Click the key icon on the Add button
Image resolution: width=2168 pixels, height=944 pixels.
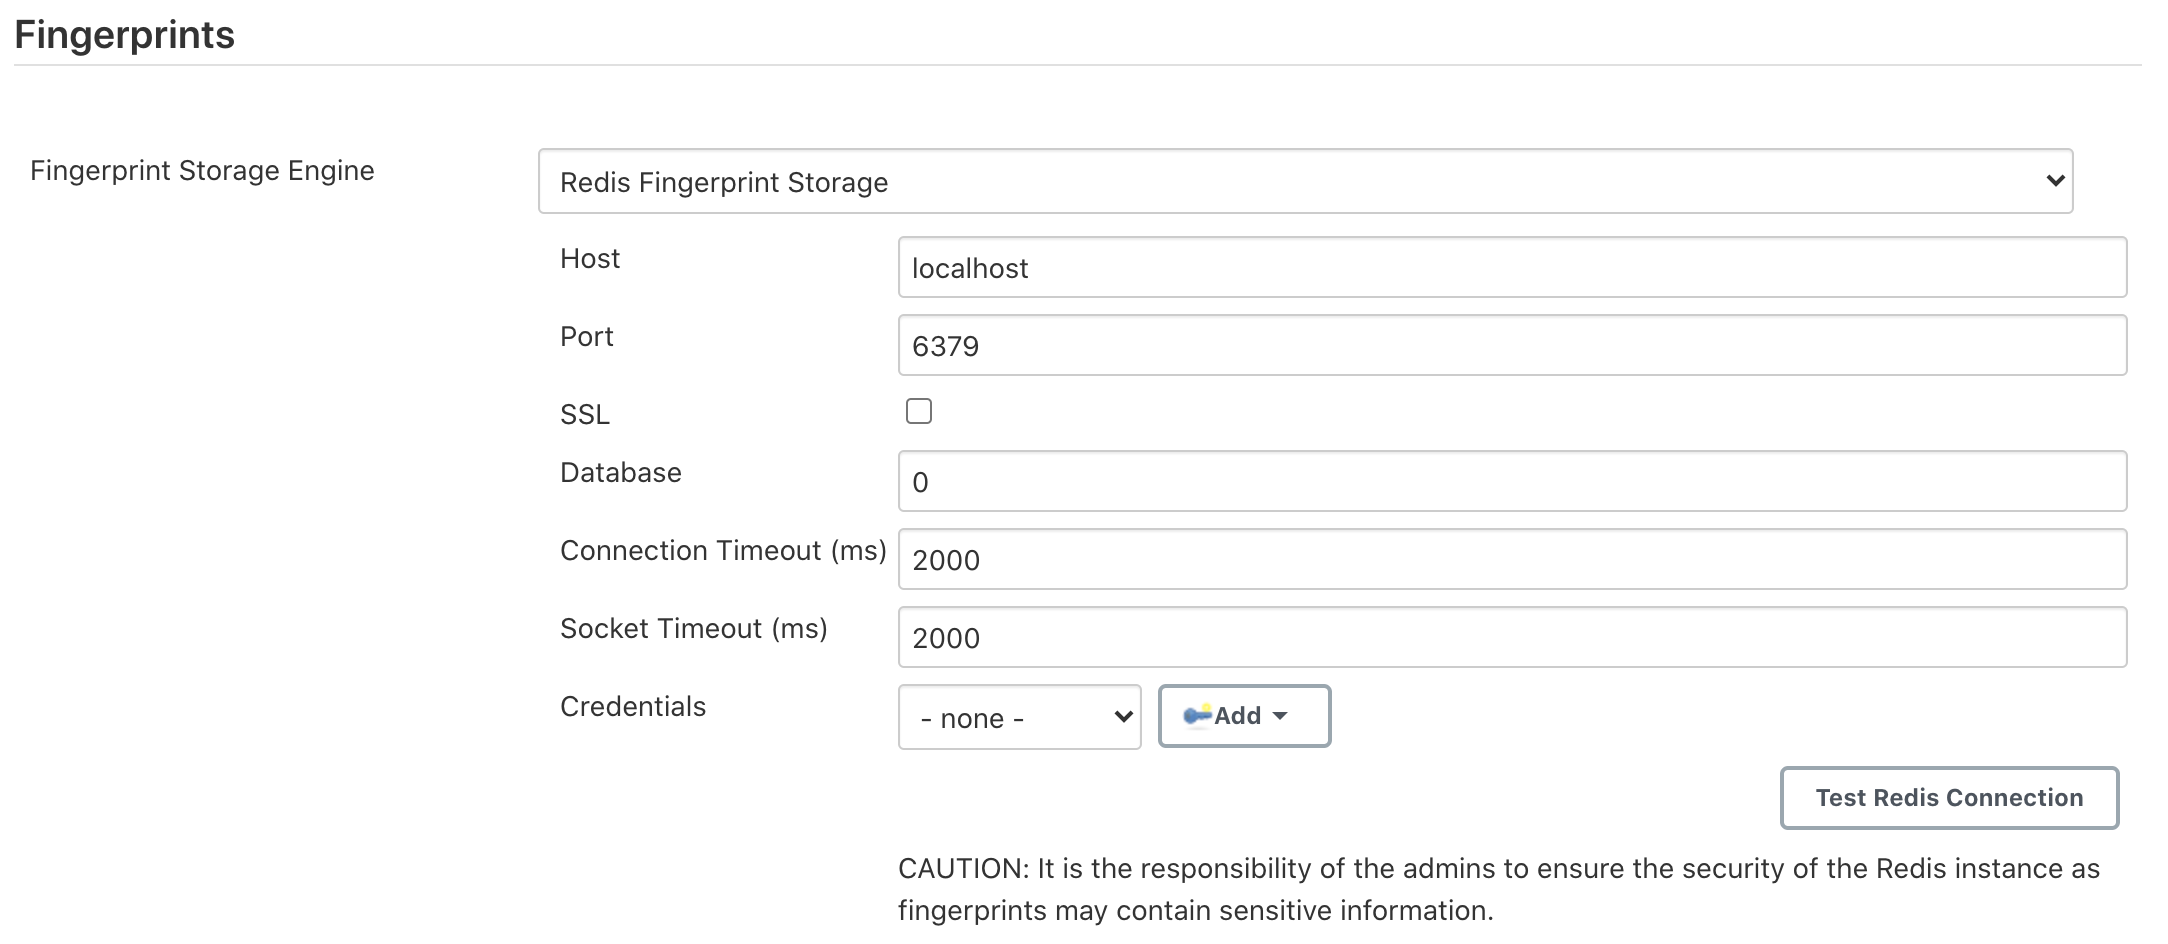pos(1200,715)
